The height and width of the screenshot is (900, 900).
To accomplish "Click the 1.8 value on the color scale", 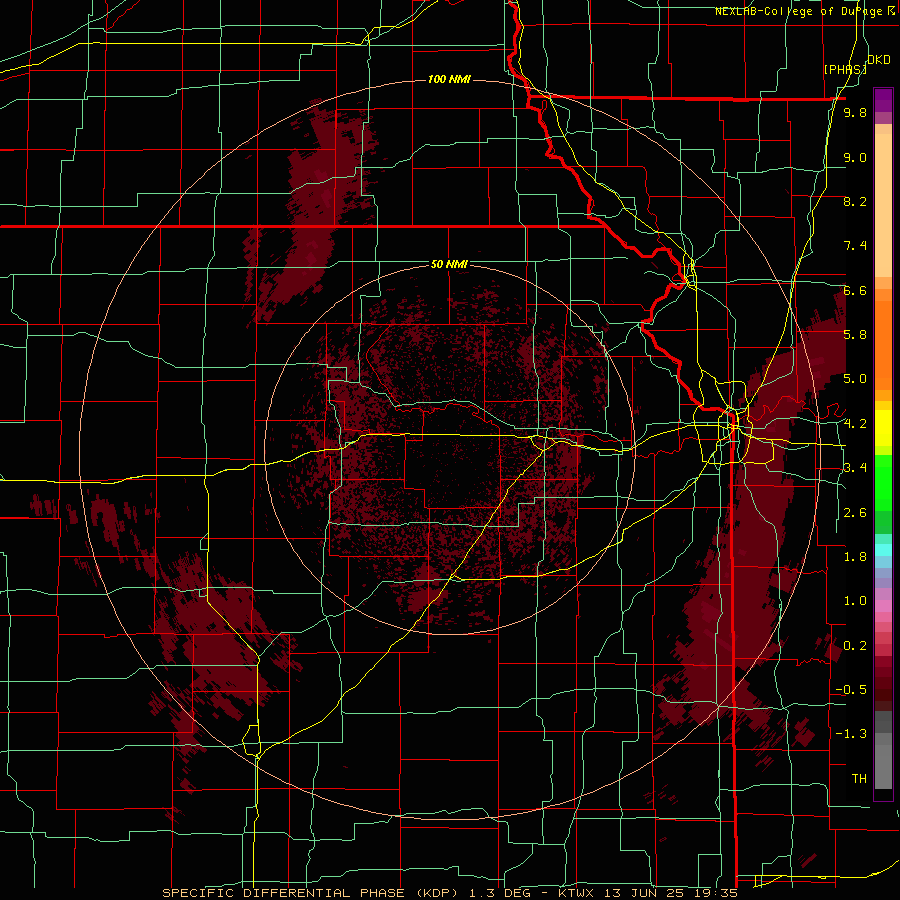I will (855, 557).
